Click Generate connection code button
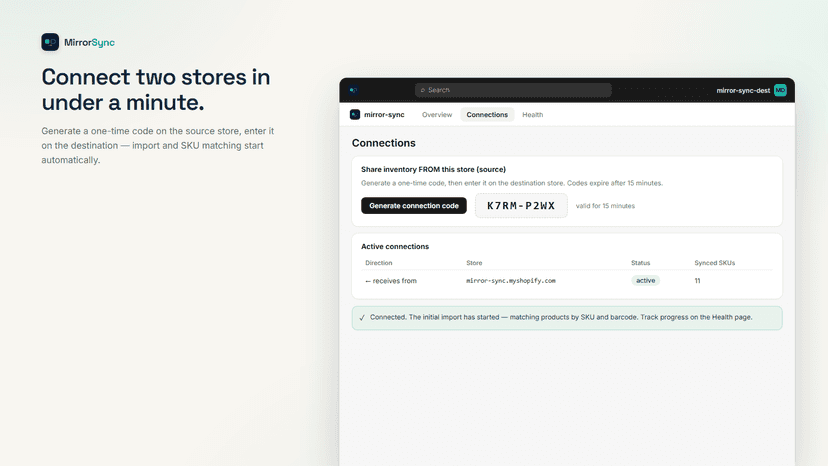This screenshot has width=828, height=466. pos(414,206)
